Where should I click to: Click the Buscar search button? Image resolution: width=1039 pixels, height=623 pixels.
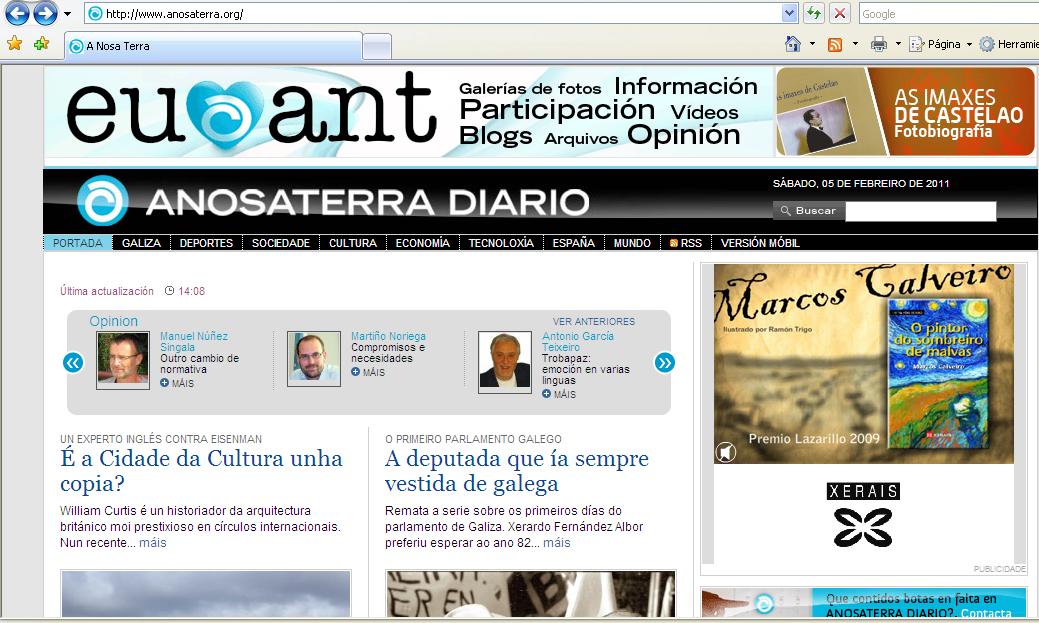808,211
